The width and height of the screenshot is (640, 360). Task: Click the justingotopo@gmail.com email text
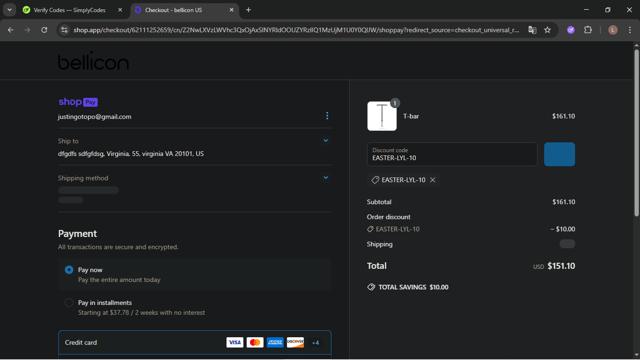[95, 117]
